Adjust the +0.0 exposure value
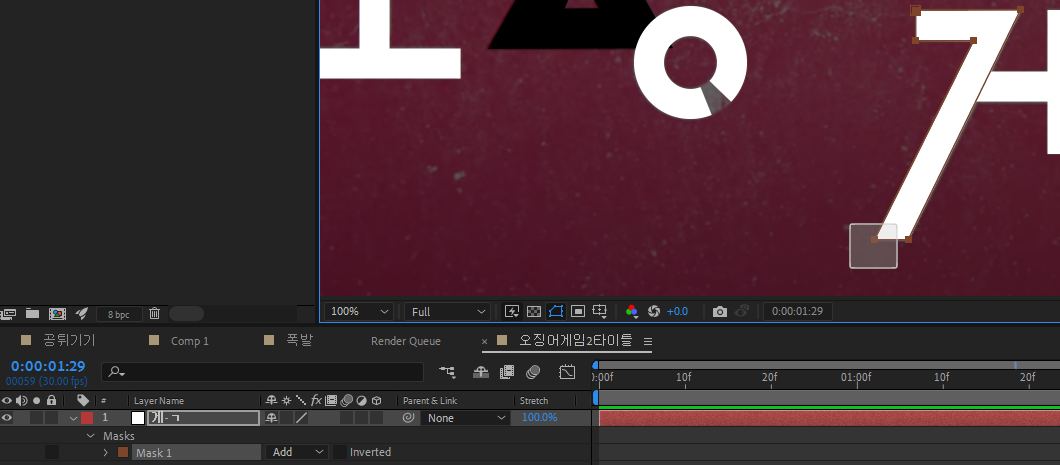1060x465 pixels. [677, 312]
